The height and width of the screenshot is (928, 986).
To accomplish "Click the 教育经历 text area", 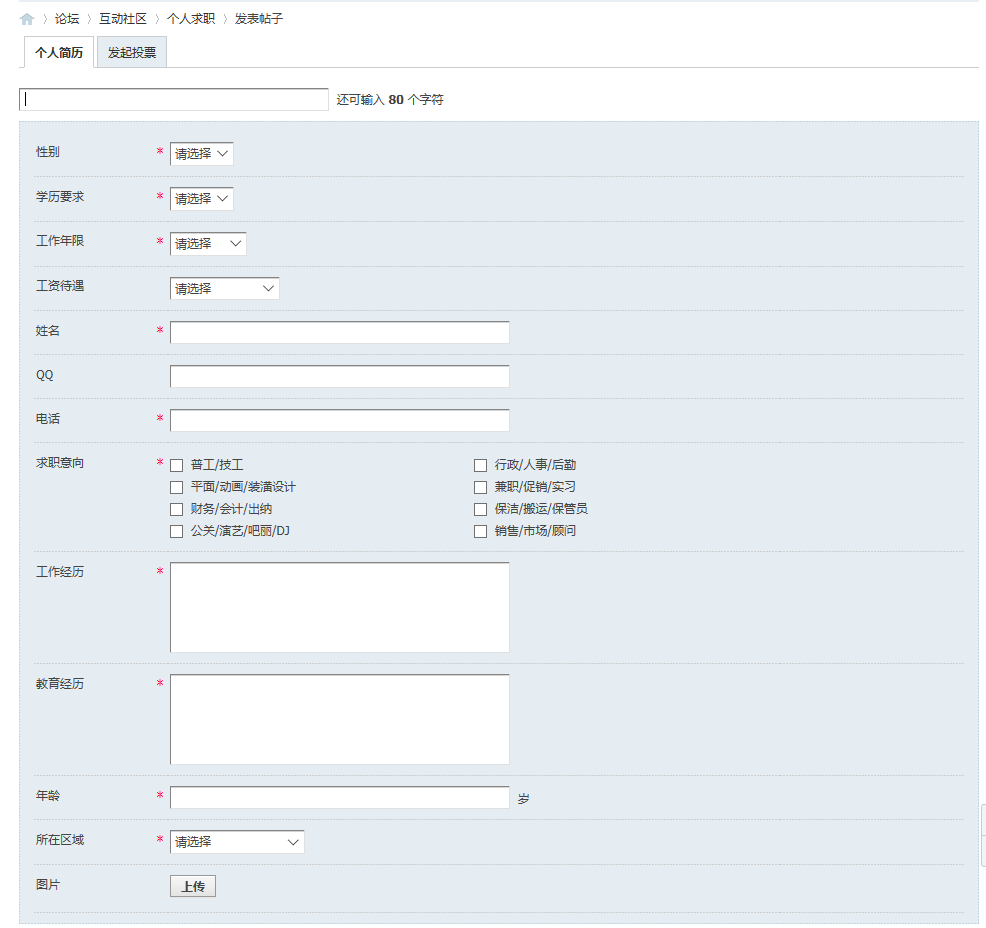I will (340, 719).
